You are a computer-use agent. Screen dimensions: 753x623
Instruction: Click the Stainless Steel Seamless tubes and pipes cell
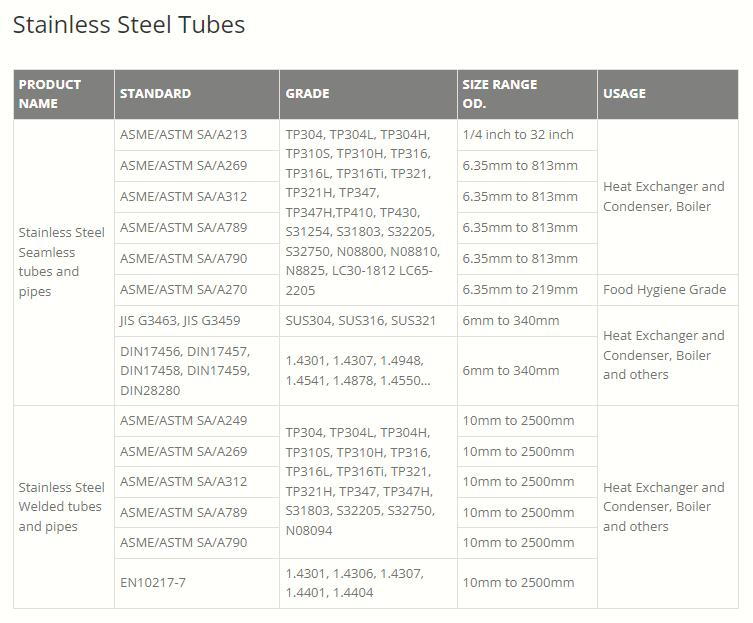click(x=62, y=262)
